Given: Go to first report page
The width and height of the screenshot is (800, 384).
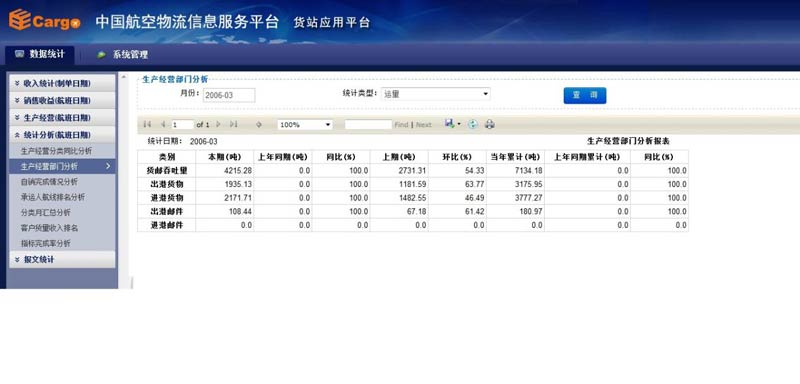Looking at the screenshot, I should coord(147,124).
